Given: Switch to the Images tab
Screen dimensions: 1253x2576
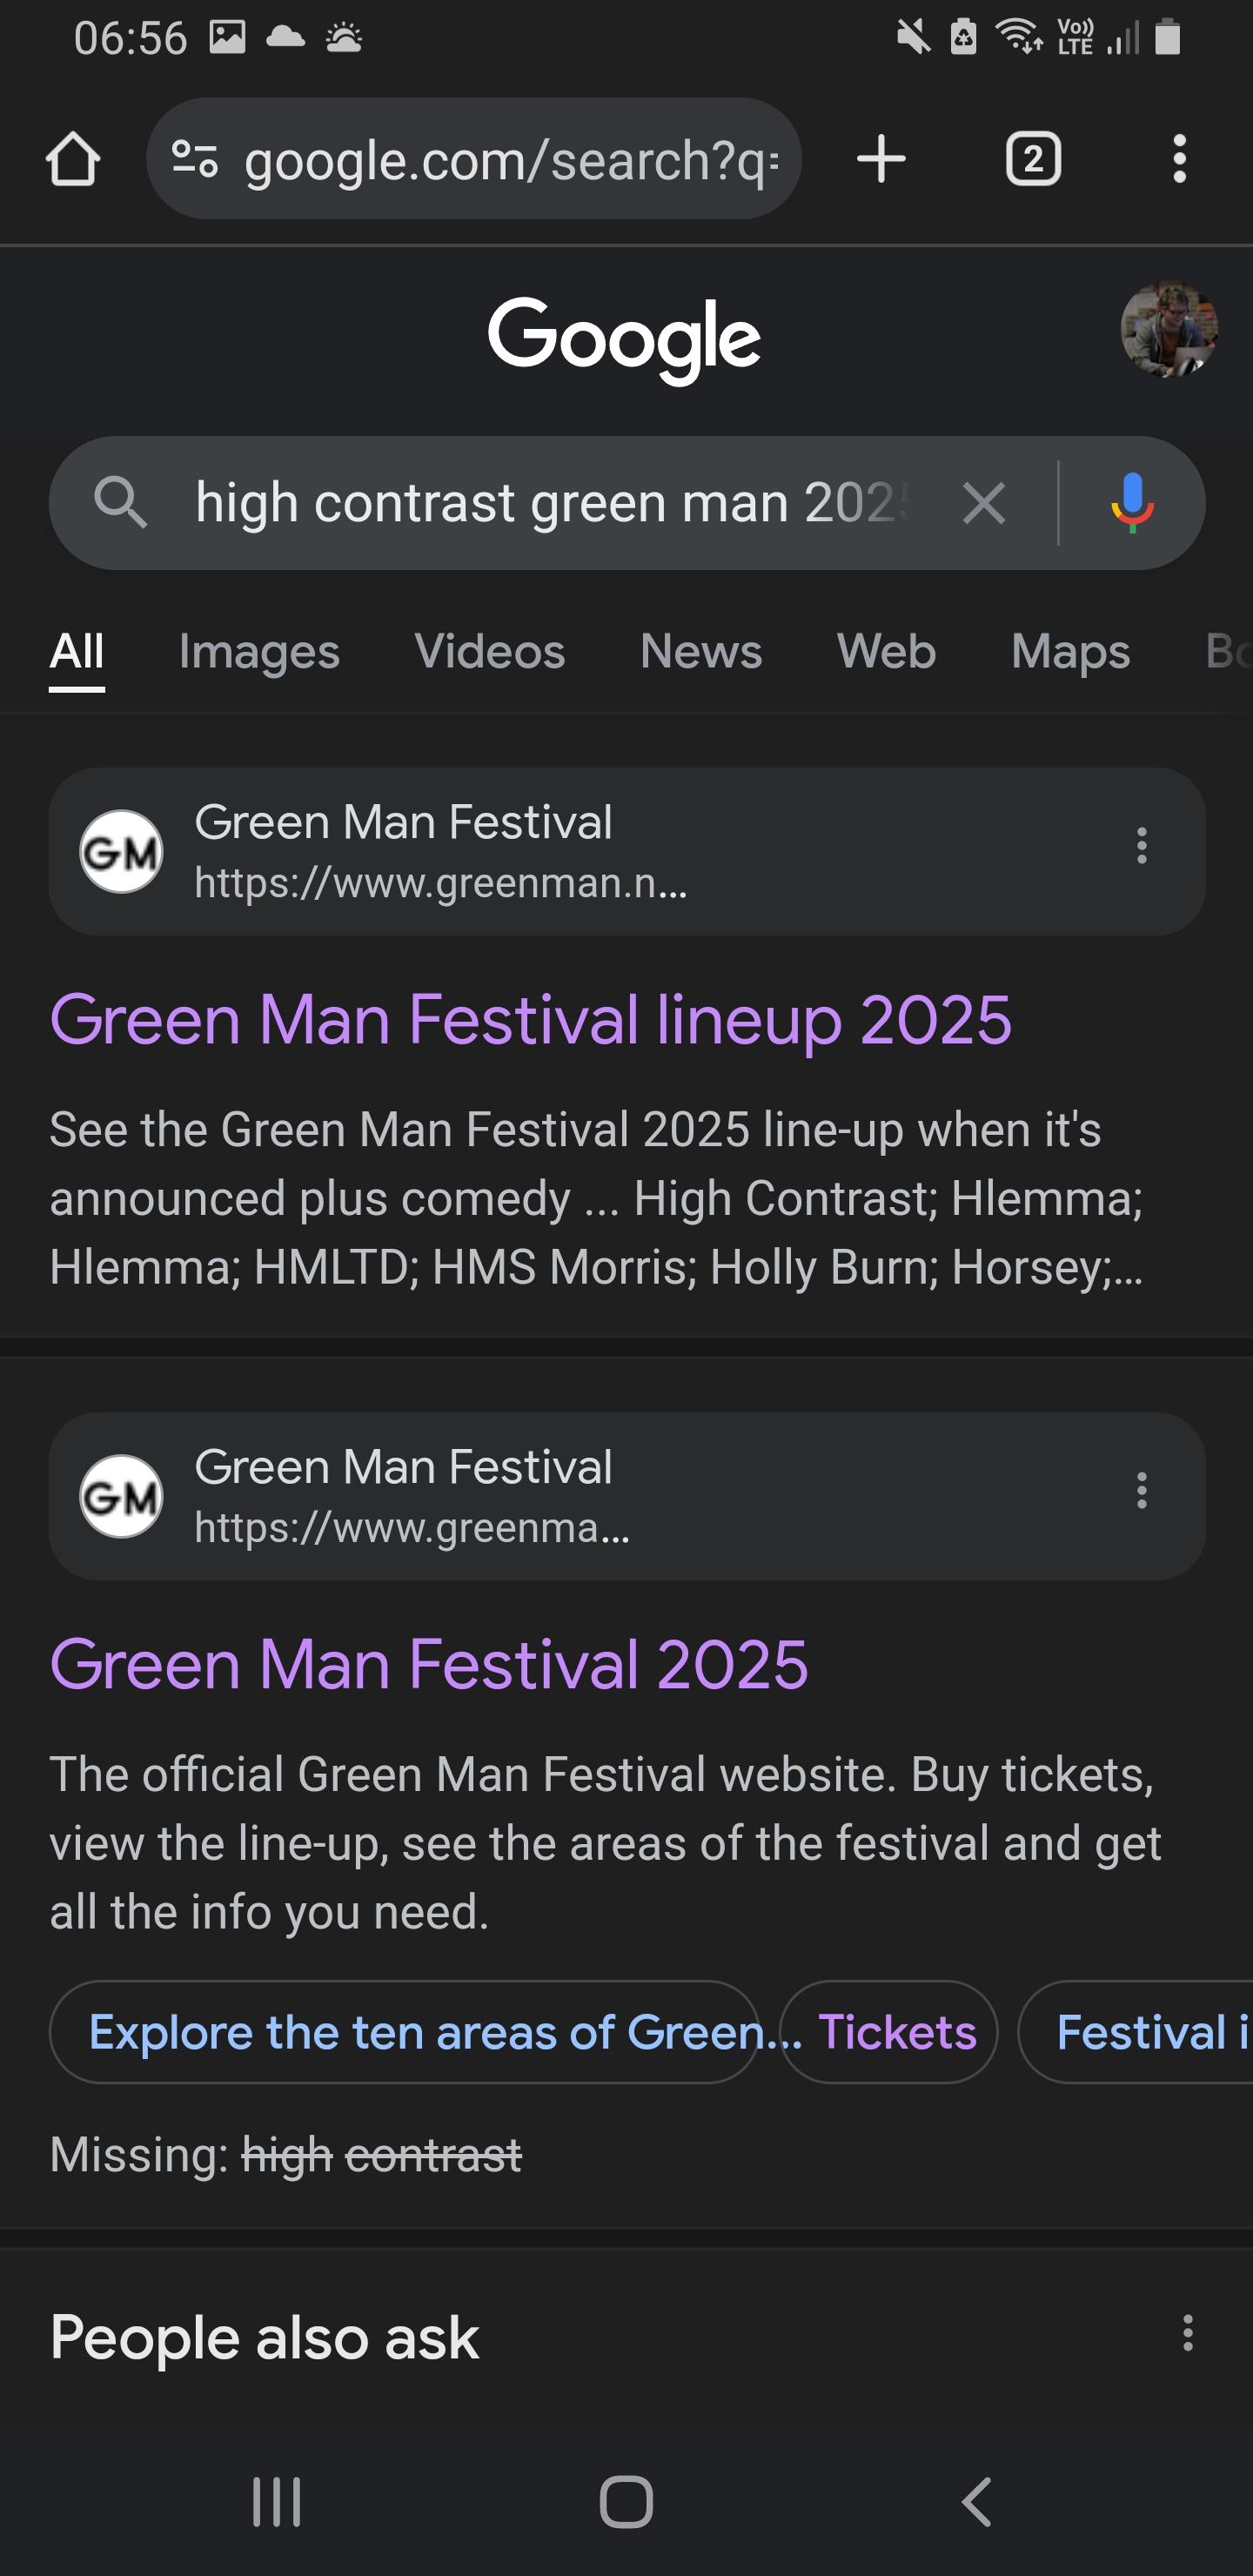Looking at the screenshot, I should (x=259, y=651).
